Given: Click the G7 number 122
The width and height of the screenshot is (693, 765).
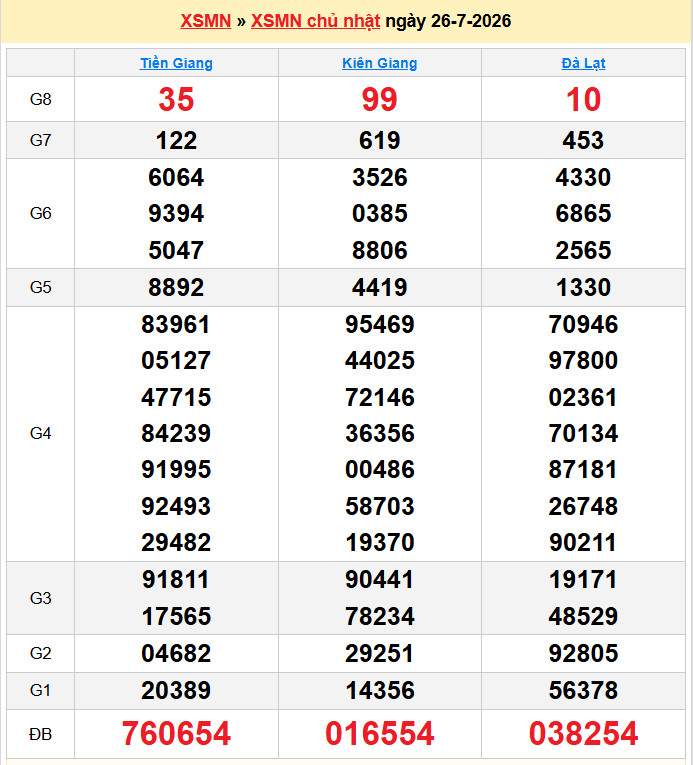Looking at the screenshot, I should (x=176, y=141).
